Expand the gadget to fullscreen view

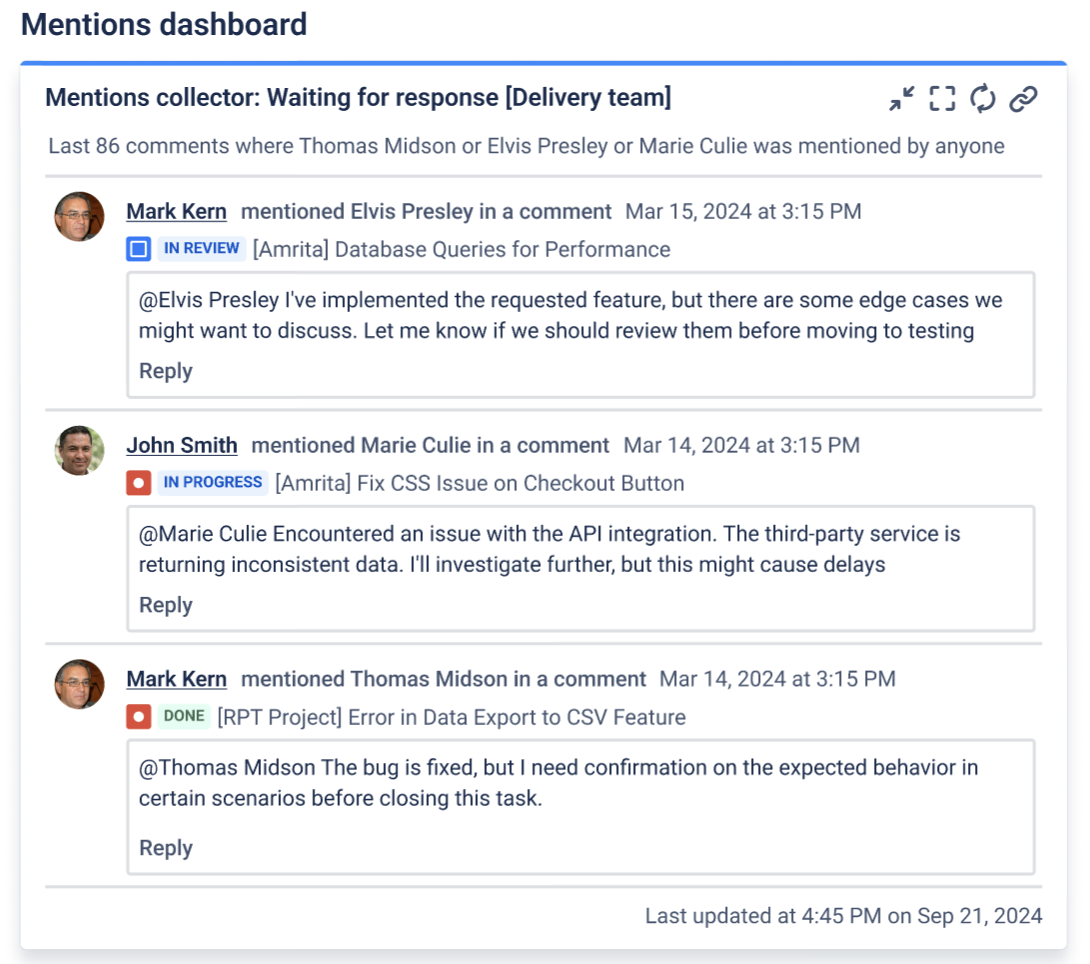[x=942, y=98]
